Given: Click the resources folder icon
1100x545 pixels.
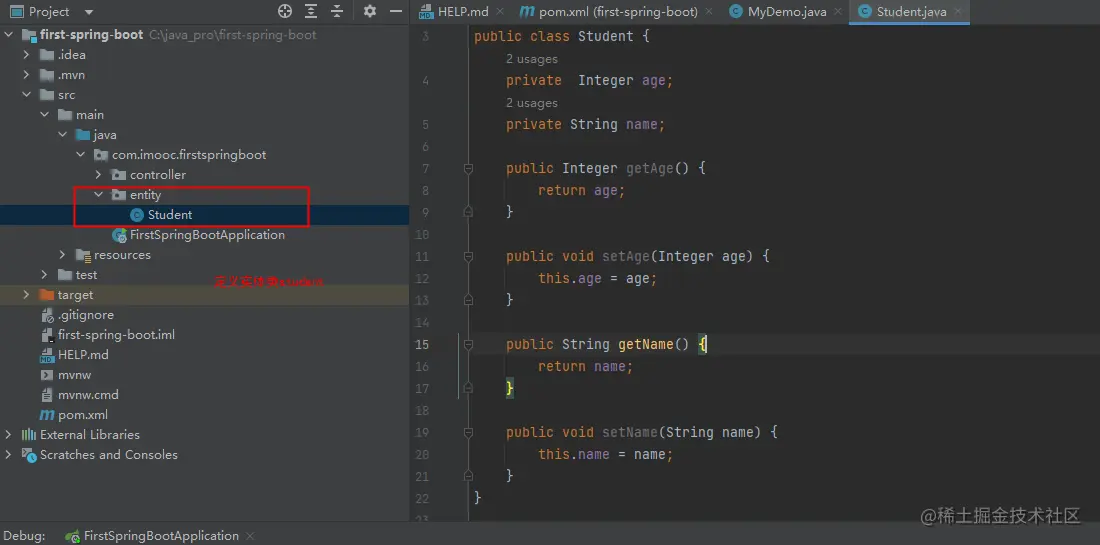Looking at the screenshot, I should click(83, 255).
